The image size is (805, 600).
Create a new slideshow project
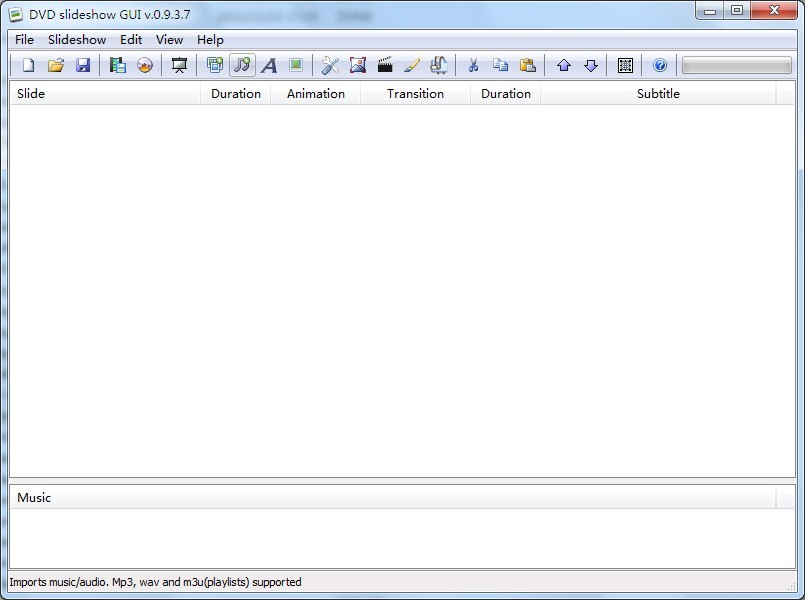tap(29, 65)
